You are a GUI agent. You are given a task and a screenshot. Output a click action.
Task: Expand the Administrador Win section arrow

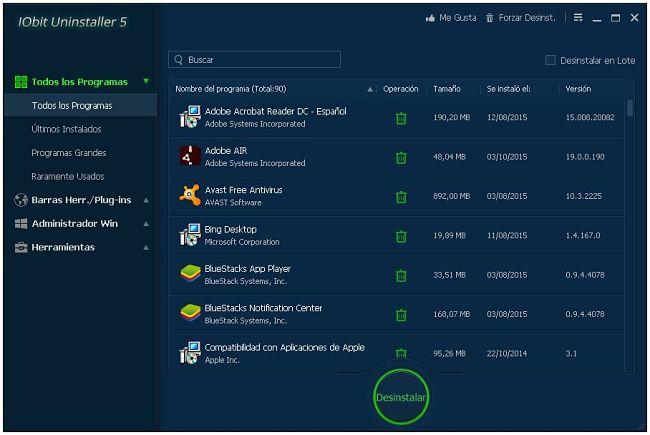146,224
